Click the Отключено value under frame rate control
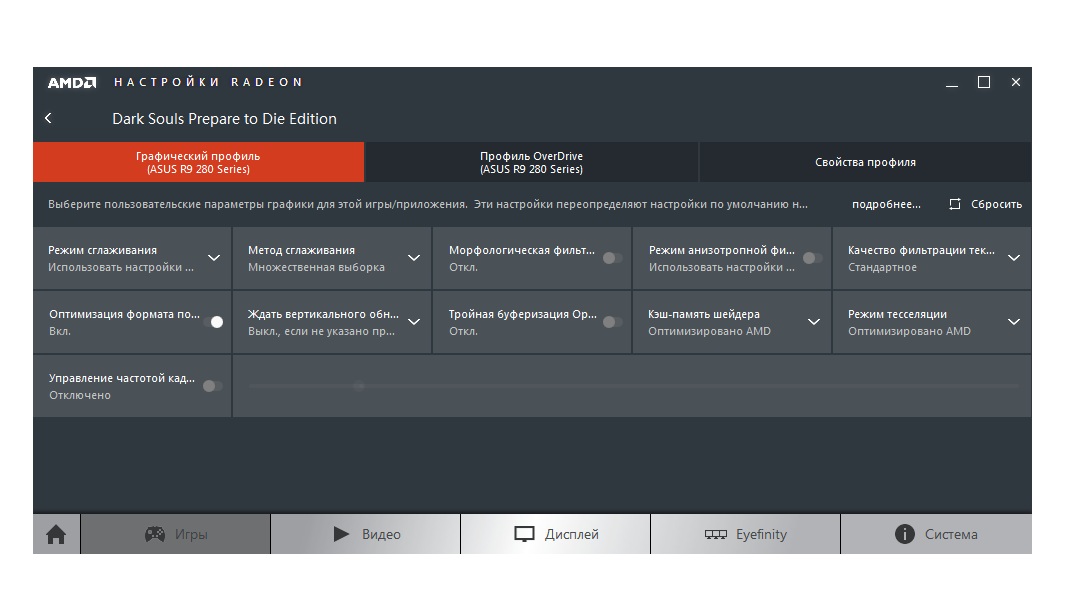Image resolution: width=1090 pixels, height=614 pixels. [80, 395]
